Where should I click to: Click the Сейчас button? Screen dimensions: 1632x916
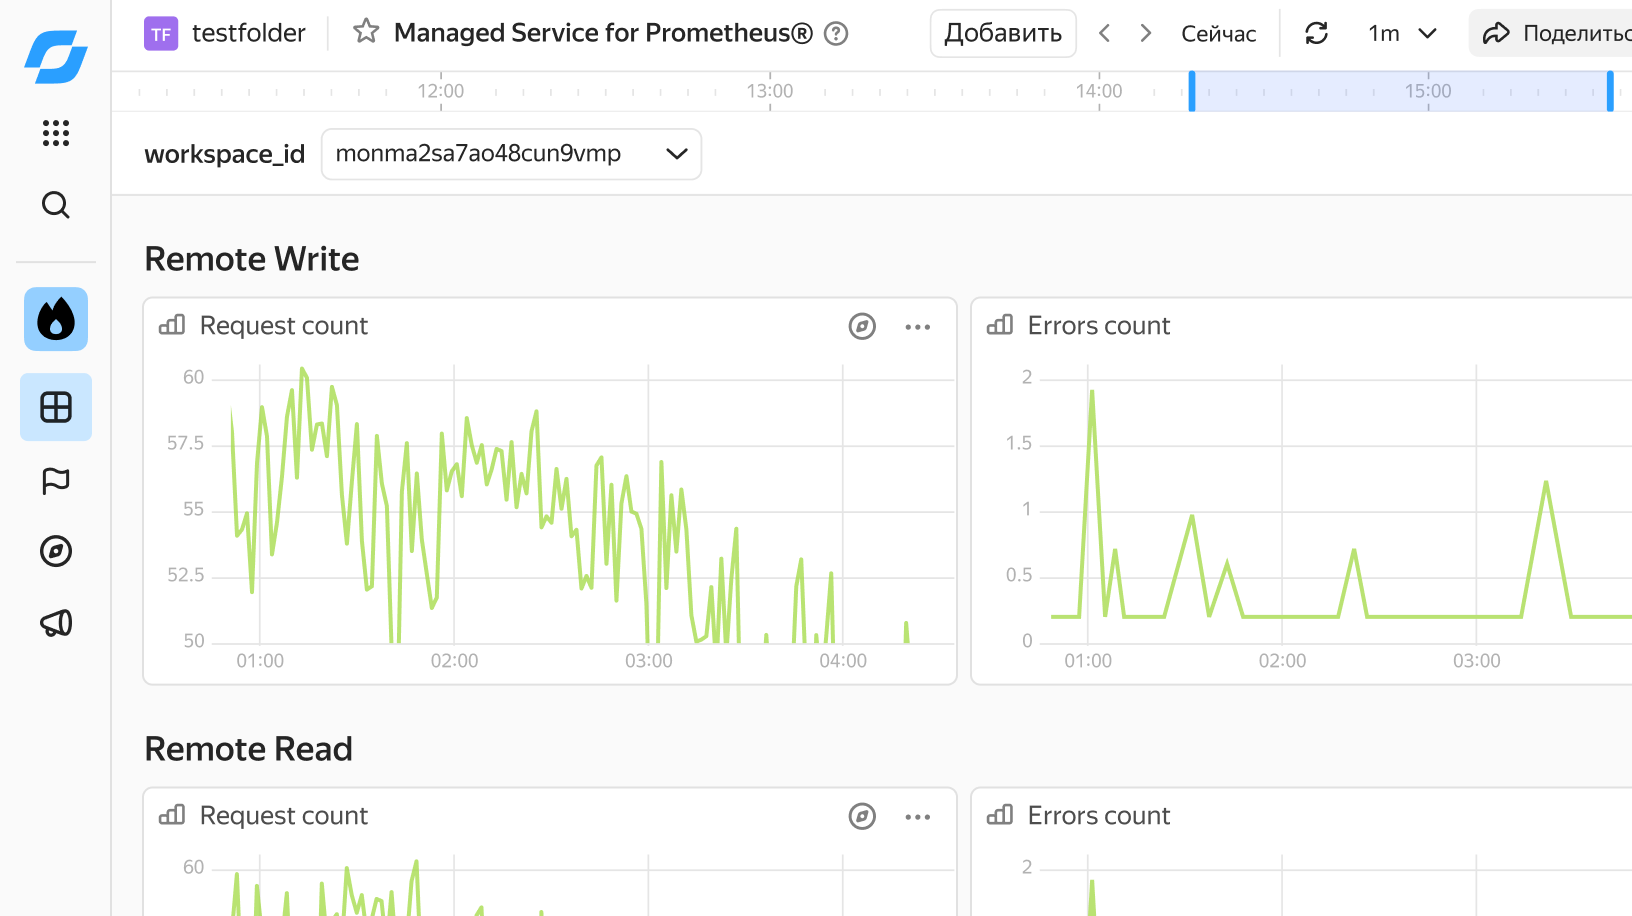coord(1218,34)
